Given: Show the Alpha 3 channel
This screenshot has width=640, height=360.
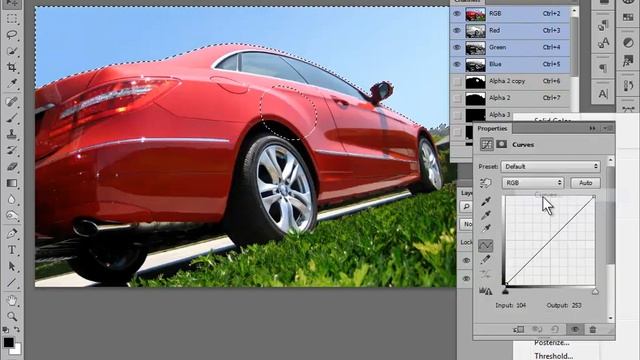Looking at the screenshot, I should coord(457,115).
